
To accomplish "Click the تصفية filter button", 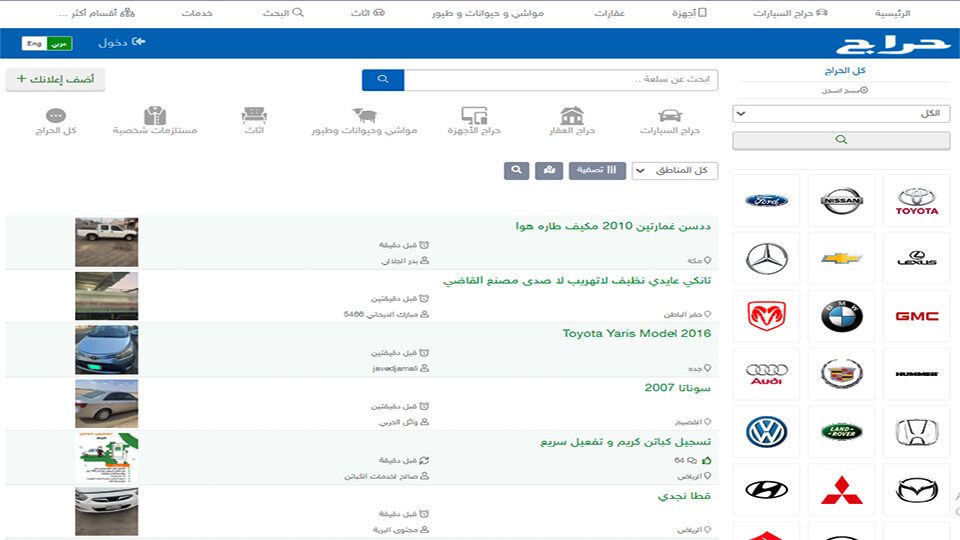I will coord(597,170).
